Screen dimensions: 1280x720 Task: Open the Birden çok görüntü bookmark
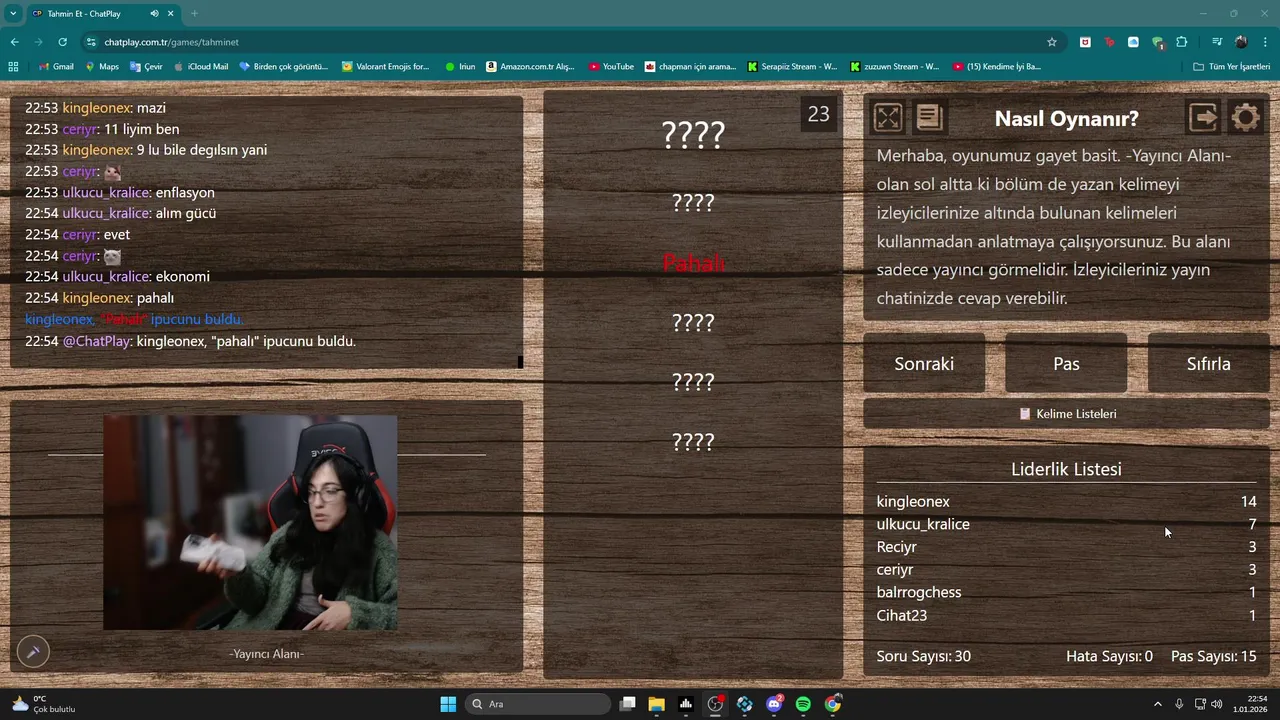[283, 67]
